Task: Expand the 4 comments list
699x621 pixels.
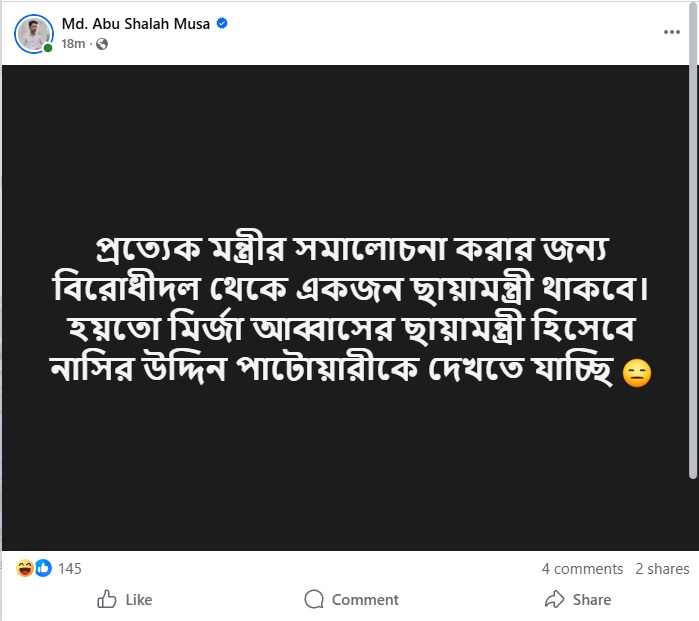Action: tap(582, 568)
